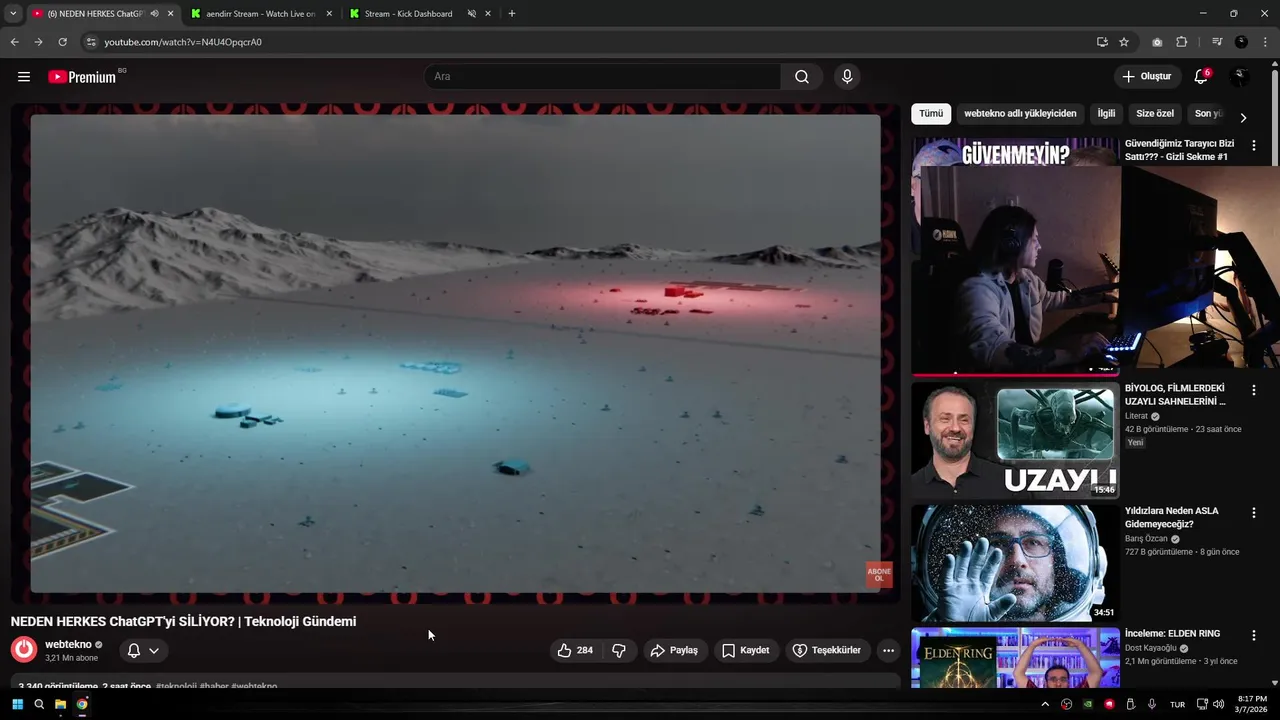Expand the tab search dropdown arrow
1280x720 pixels.
tap(13, 14)
